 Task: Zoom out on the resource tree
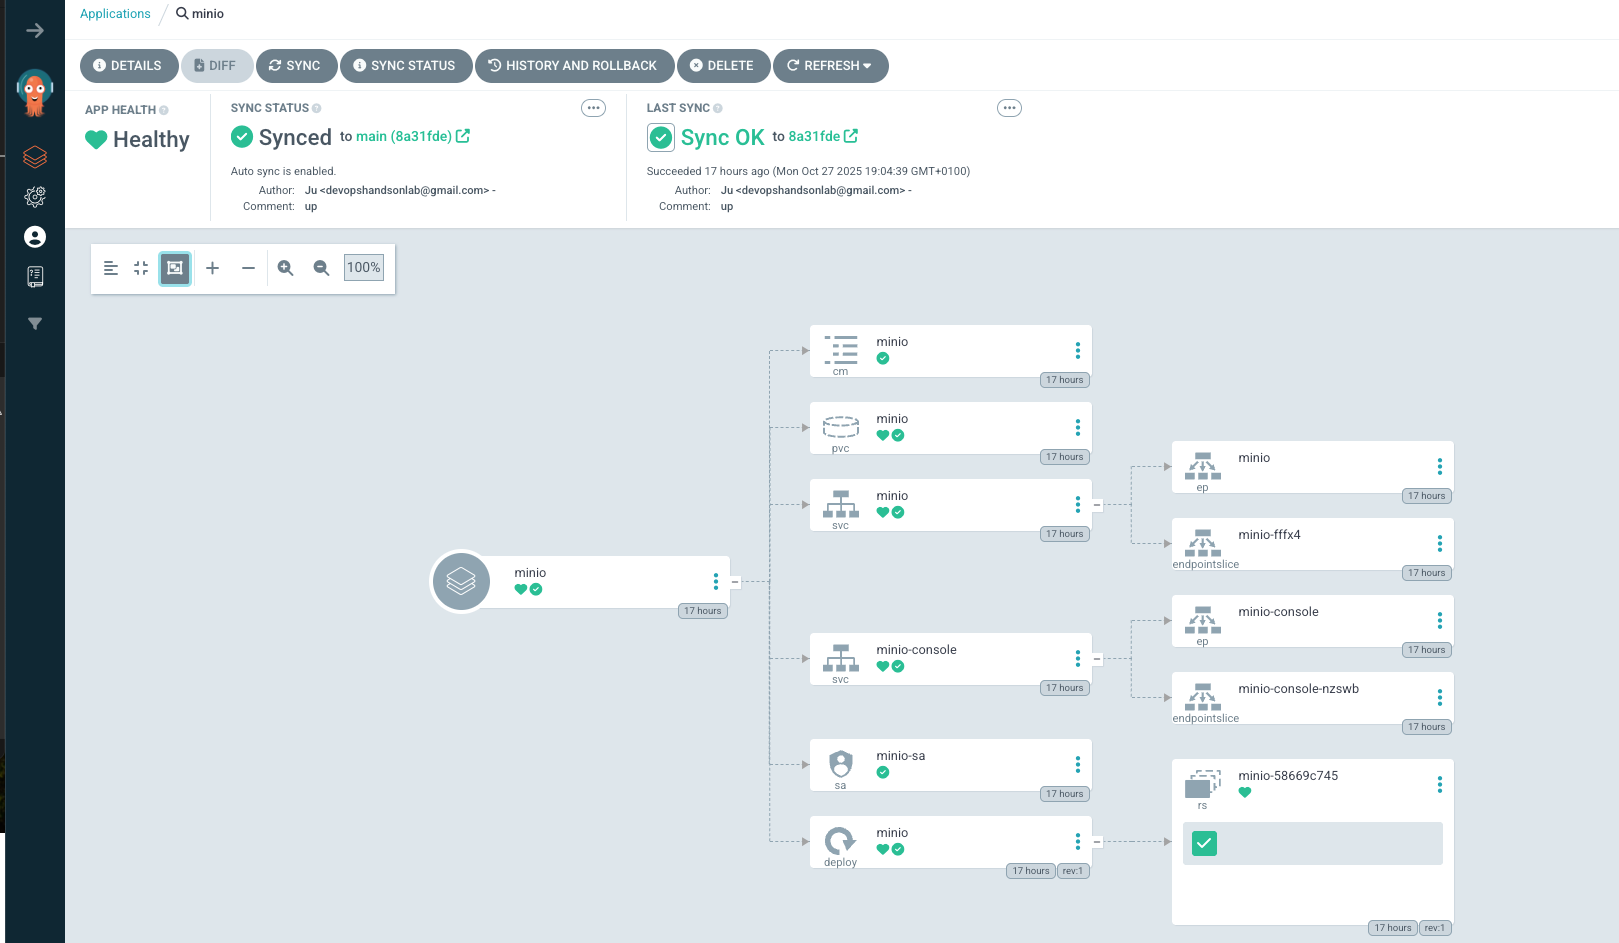pyautogui.click(x=321, y=268)
